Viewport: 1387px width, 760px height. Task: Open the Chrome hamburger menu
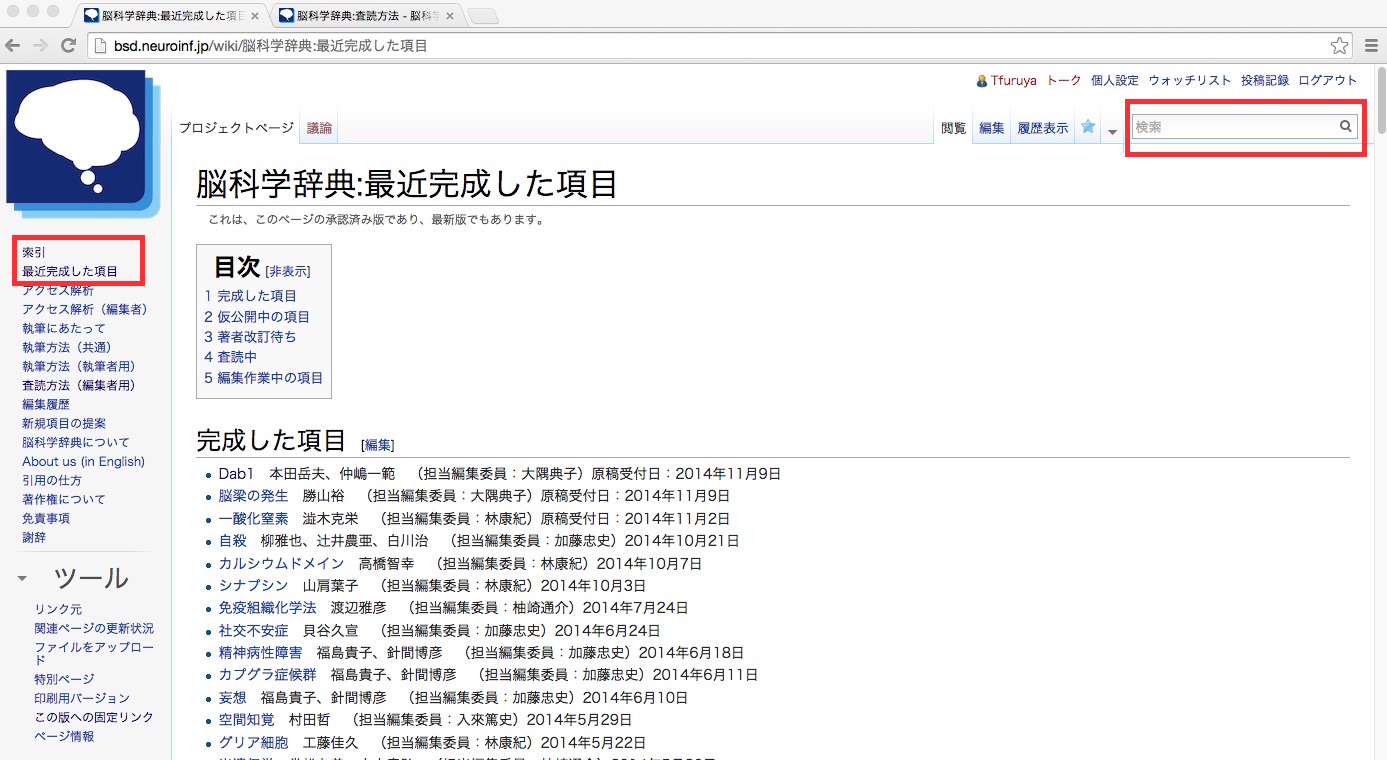coord(1371,45)
